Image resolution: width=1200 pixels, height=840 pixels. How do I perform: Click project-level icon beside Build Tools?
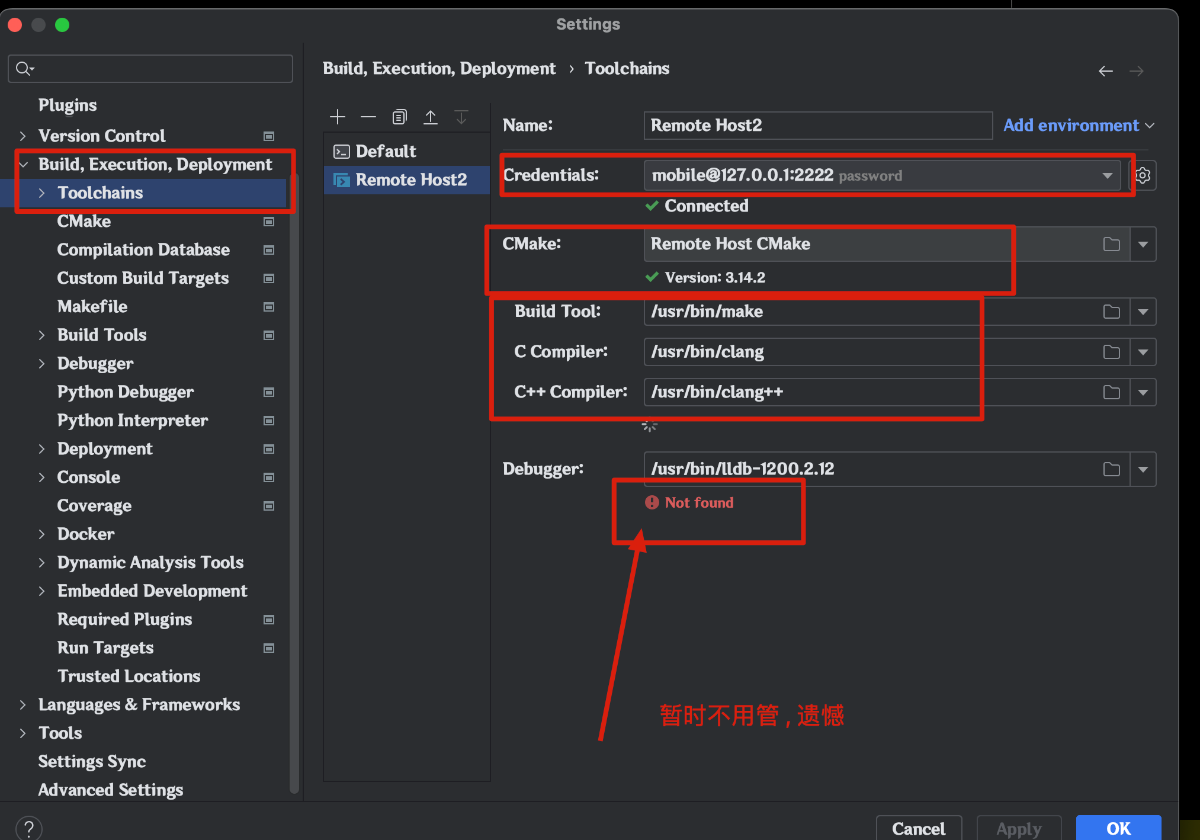pos(269,336)
